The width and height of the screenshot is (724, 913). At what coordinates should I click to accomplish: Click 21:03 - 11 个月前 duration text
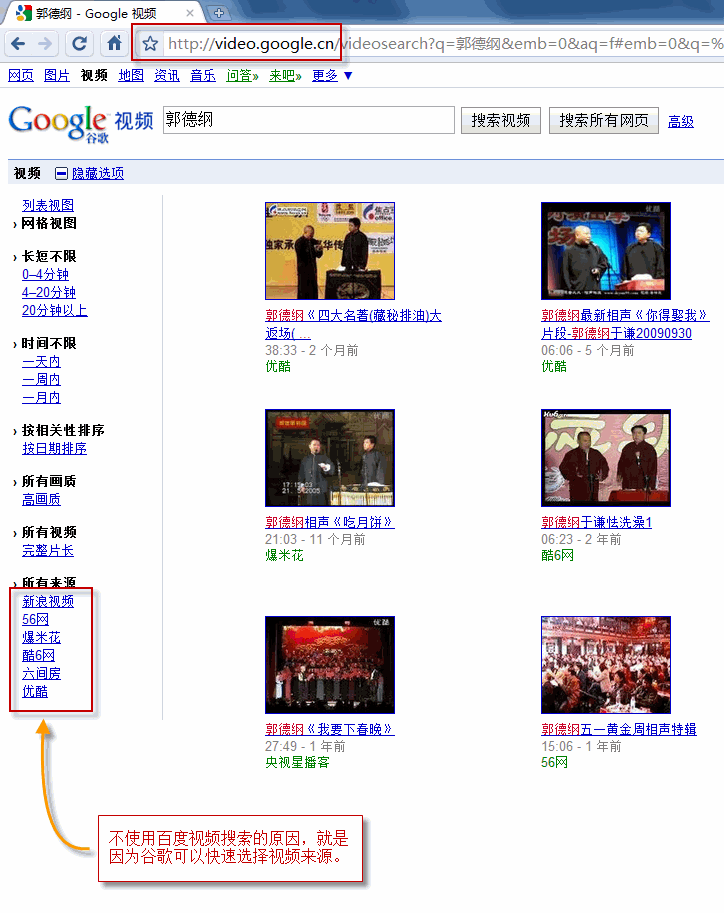point(315,540)
